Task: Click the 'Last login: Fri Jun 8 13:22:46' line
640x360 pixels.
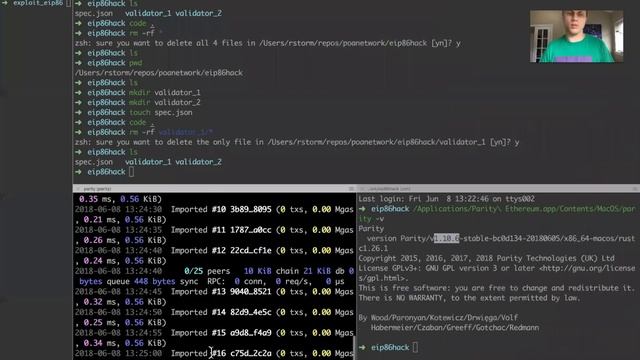Action: [x=447, y=199]
